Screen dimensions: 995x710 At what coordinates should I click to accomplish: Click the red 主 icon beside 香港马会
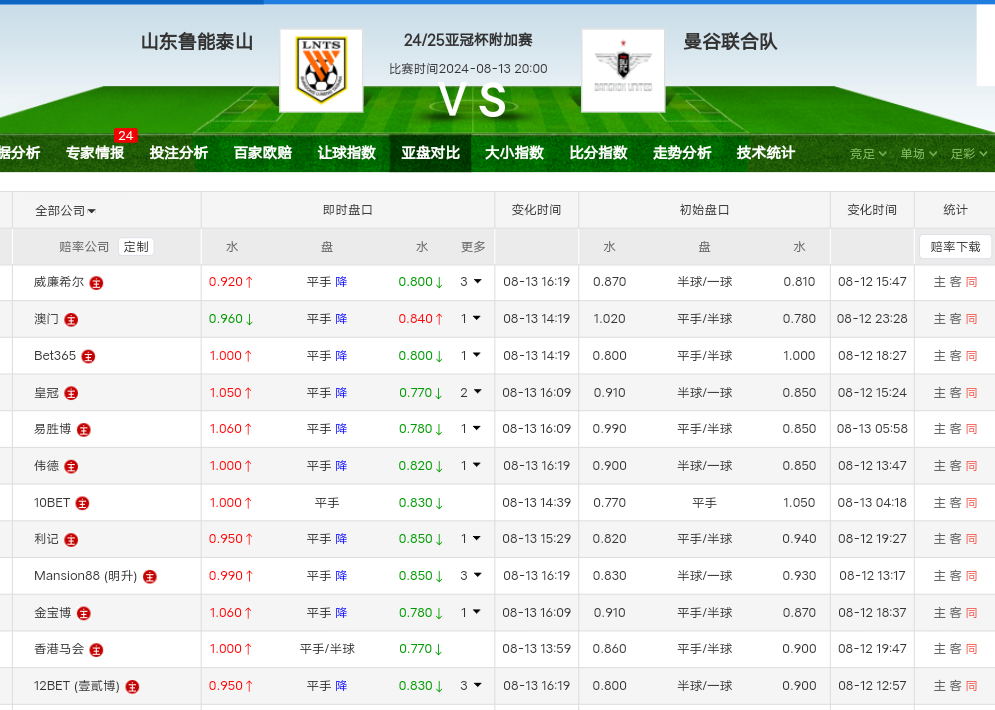(x=96, y=649)
